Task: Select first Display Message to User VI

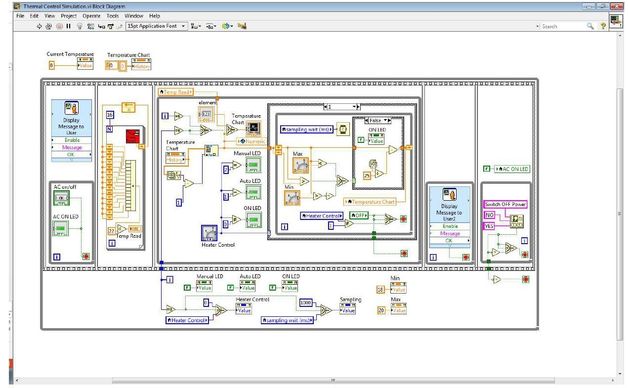Action: (71, 130)
